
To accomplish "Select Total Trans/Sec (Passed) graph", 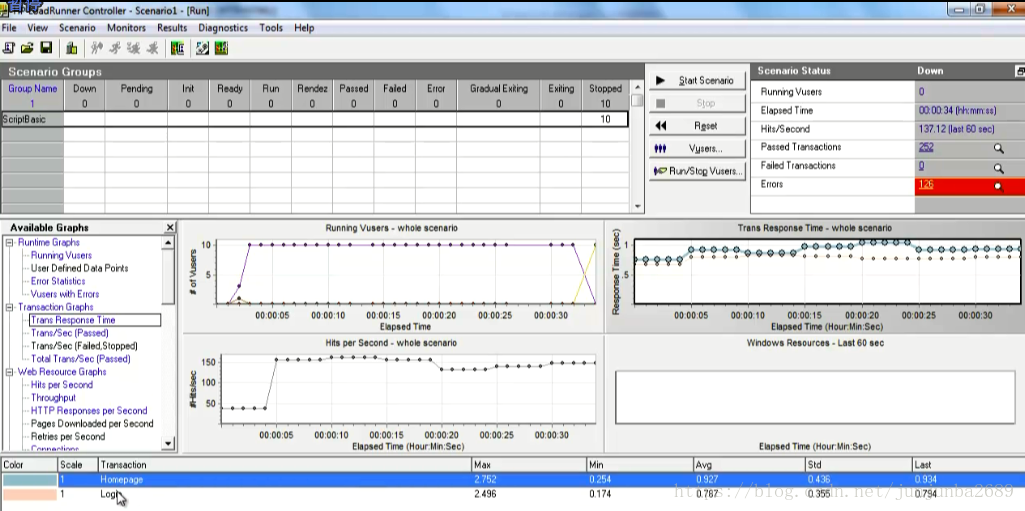I will tap(81, 359).
